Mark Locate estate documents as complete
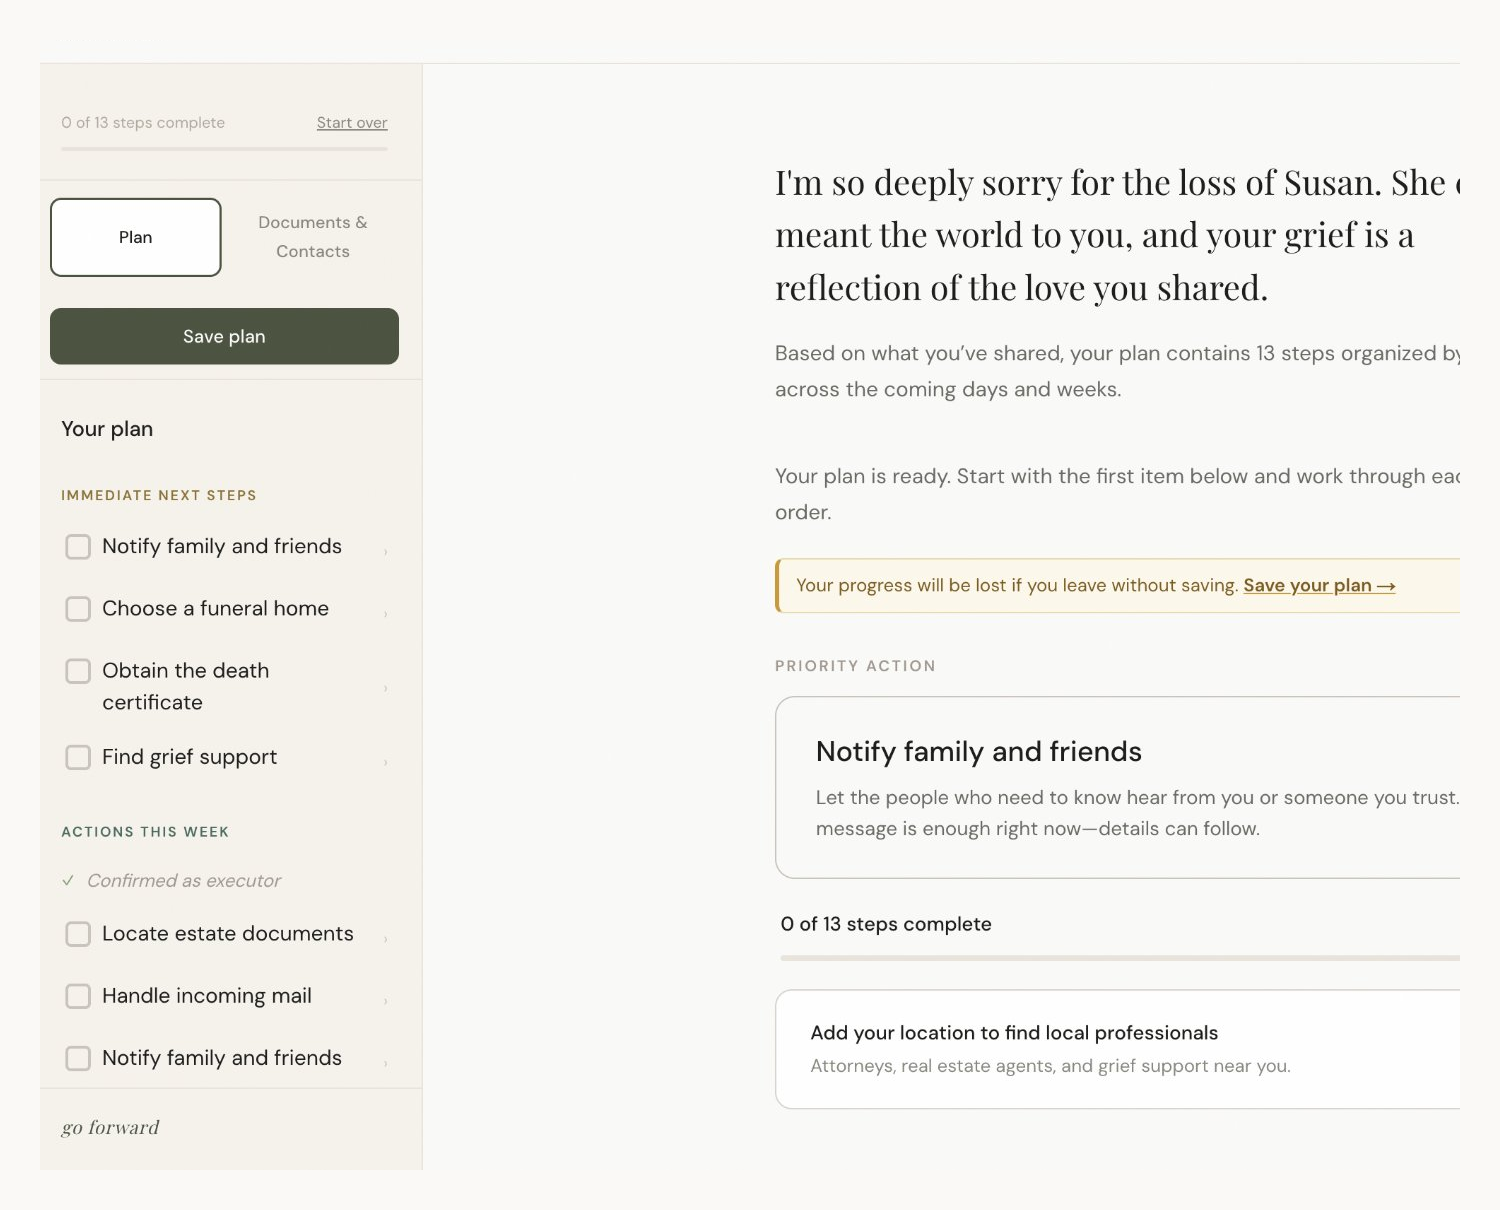The height and width of the screenshot is (1210, 1500). point(78,934)
